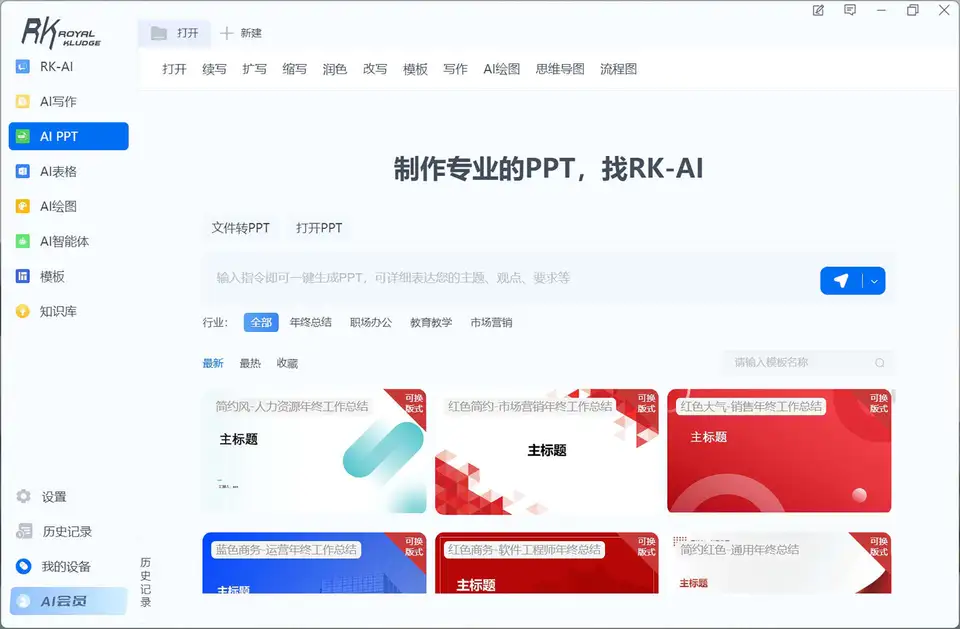Viewport: 960px width, 629px height.
Task: Click 打开 in the toolbar row
Action: pyautogui.click(x=174, y=69)
